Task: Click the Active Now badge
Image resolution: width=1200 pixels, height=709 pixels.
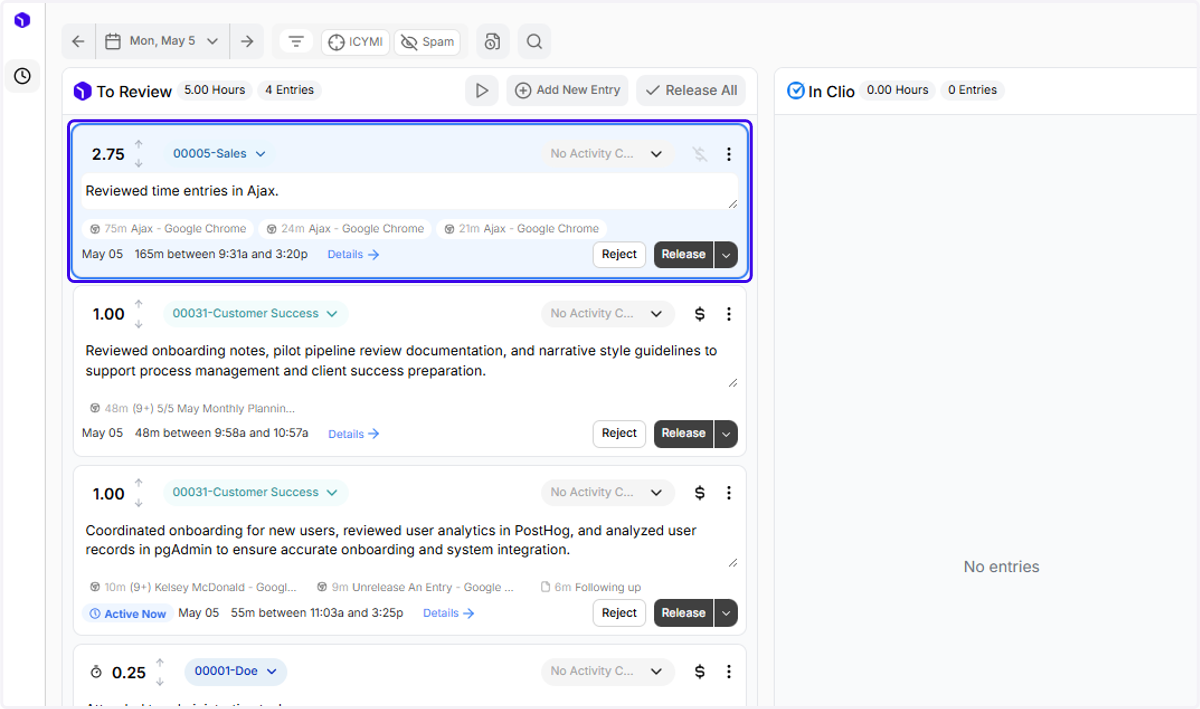Action: tap(127, 614)
